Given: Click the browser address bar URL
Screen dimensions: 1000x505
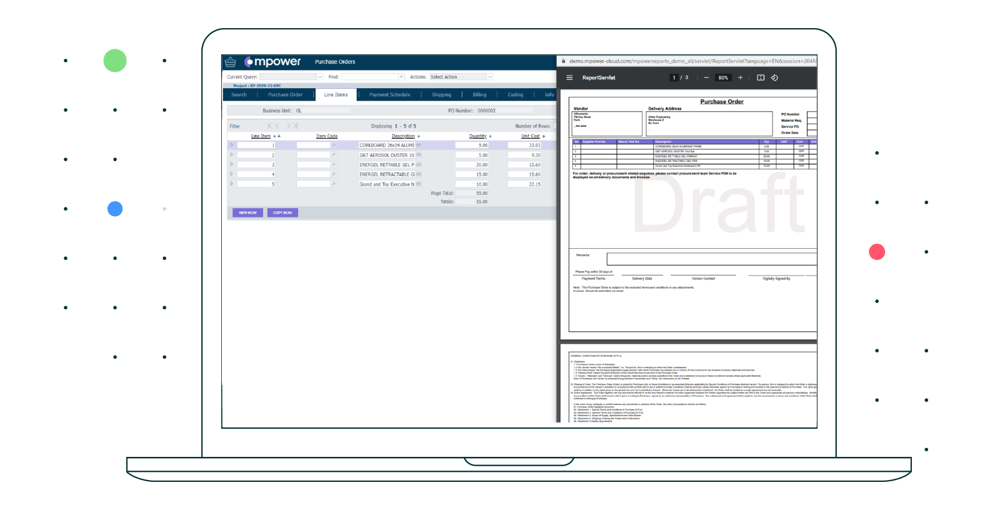Looking at the screenshot, I should point(692,61).
